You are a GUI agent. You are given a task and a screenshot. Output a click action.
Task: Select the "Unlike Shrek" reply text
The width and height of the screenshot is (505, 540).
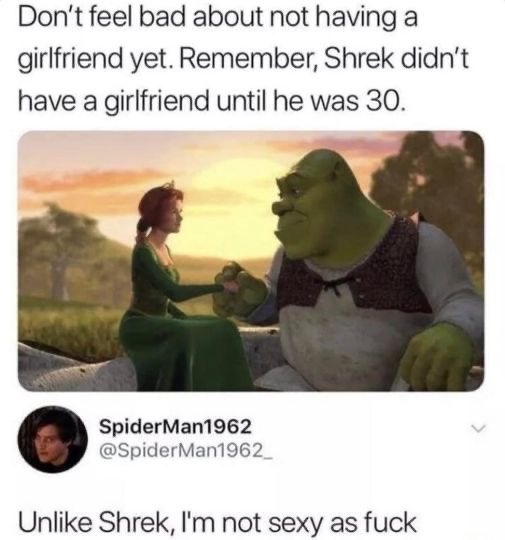pos(217,522)
